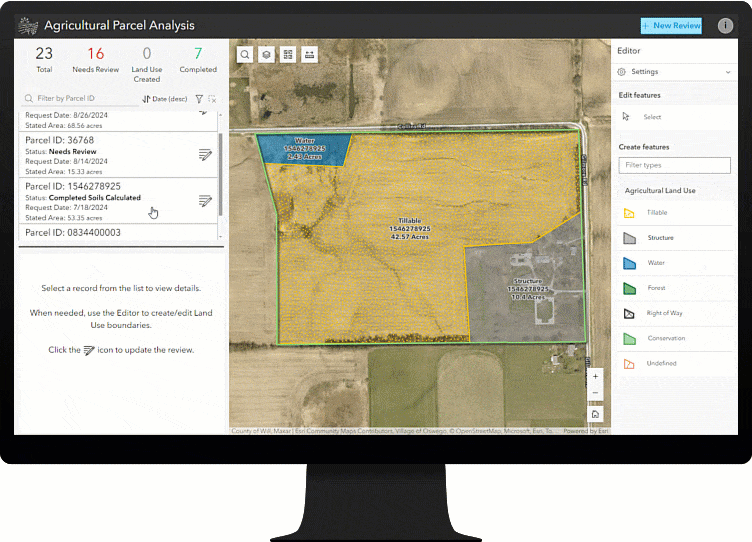The height and width of the screenshot is (542, 752).
Task: Click the Water polygon on map
Action: (305, 149)
